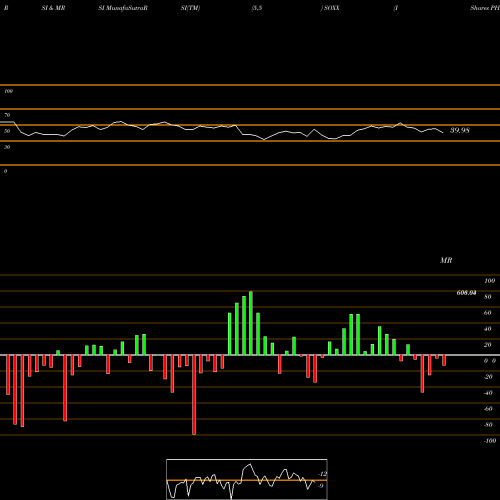The image size is (500, 500).
Task: Open the mini RSI thumbnail chart
Action: pyautogui.click(x=247, y=479)
